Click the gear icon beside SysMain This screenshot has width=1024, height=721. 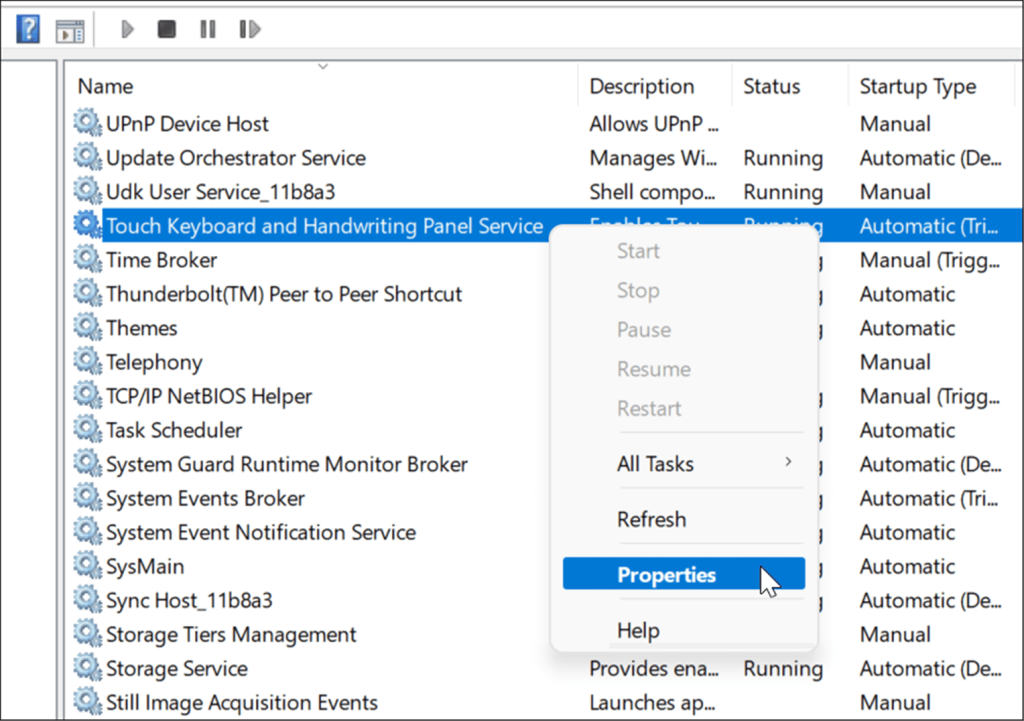tap(88, 565)
